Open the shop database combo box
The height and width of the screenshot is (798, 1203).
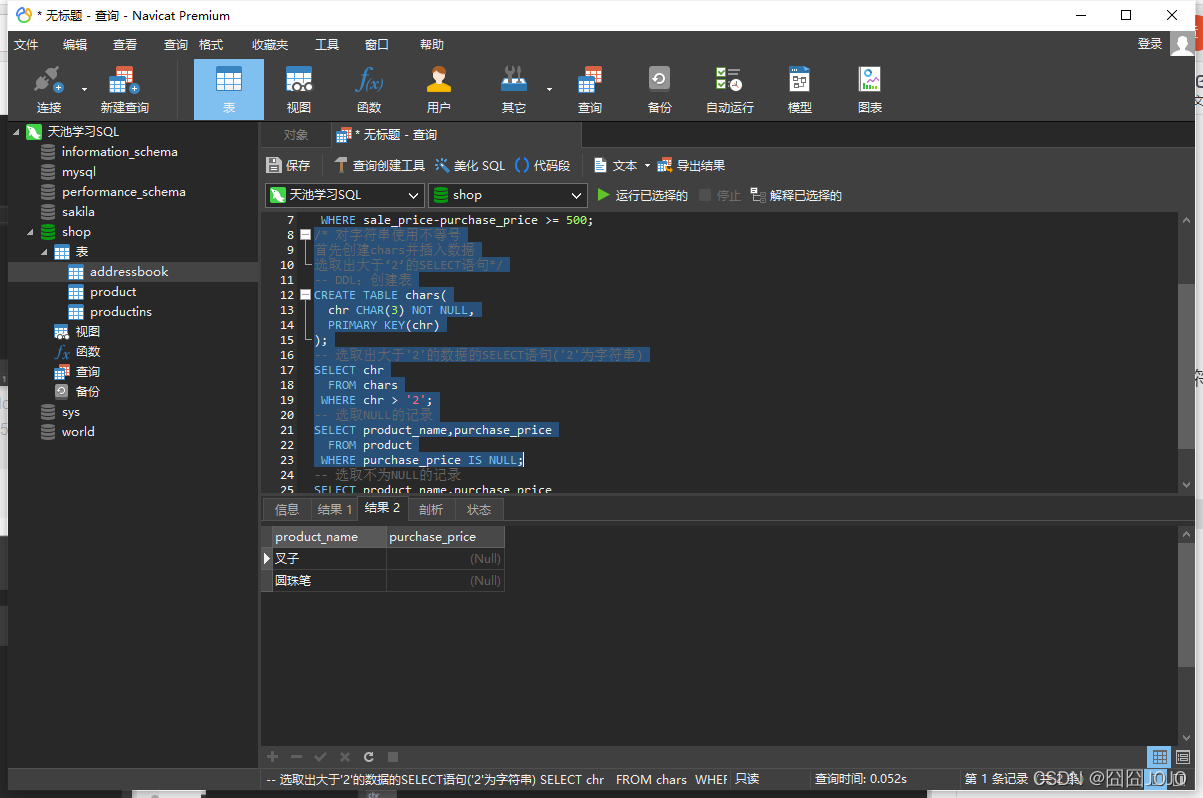(507, 195)
